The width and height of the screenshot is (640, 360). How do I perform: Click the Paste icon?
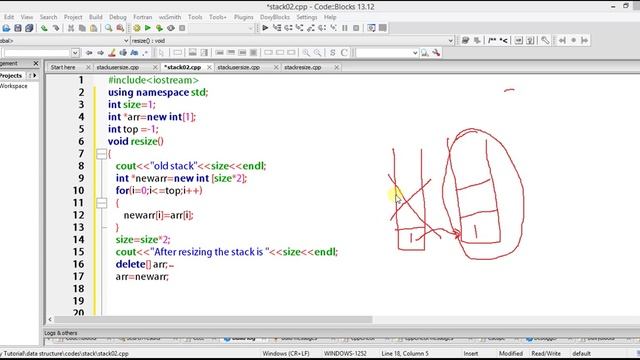pyautogui.click(x=93, y=28)
